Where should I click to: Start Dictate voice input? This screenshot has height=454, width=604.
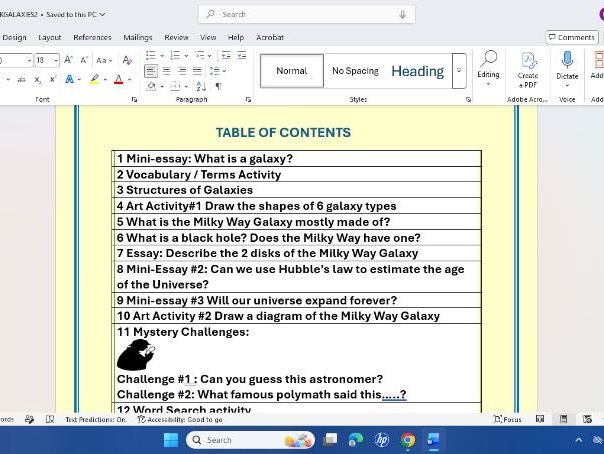(x=567, y=69)
